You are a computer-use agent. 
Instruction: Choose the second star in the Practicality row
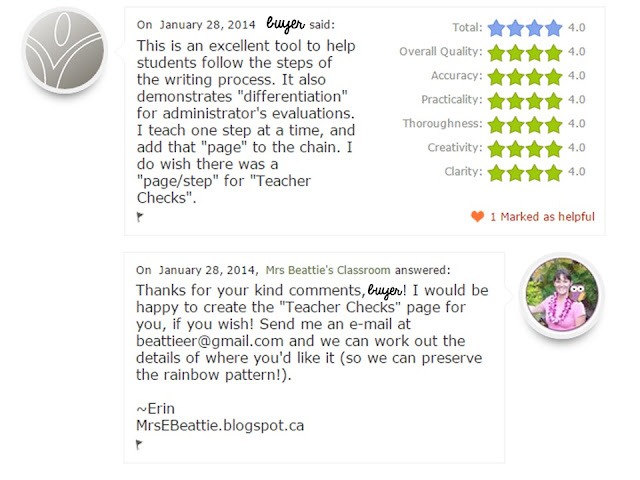click(516, 100)
